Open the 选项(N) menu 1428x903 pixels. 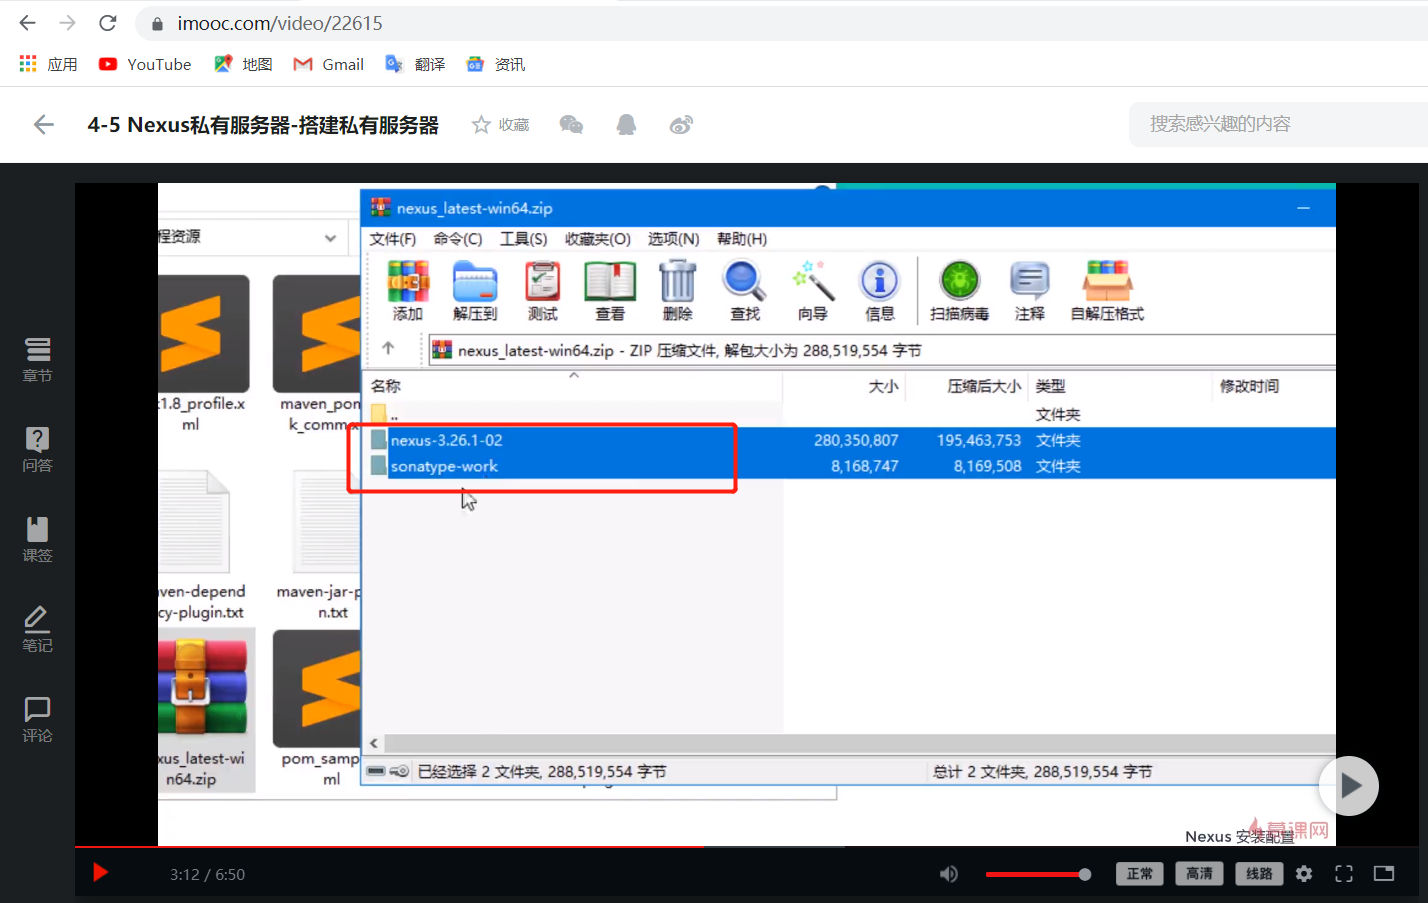point(674,239)
